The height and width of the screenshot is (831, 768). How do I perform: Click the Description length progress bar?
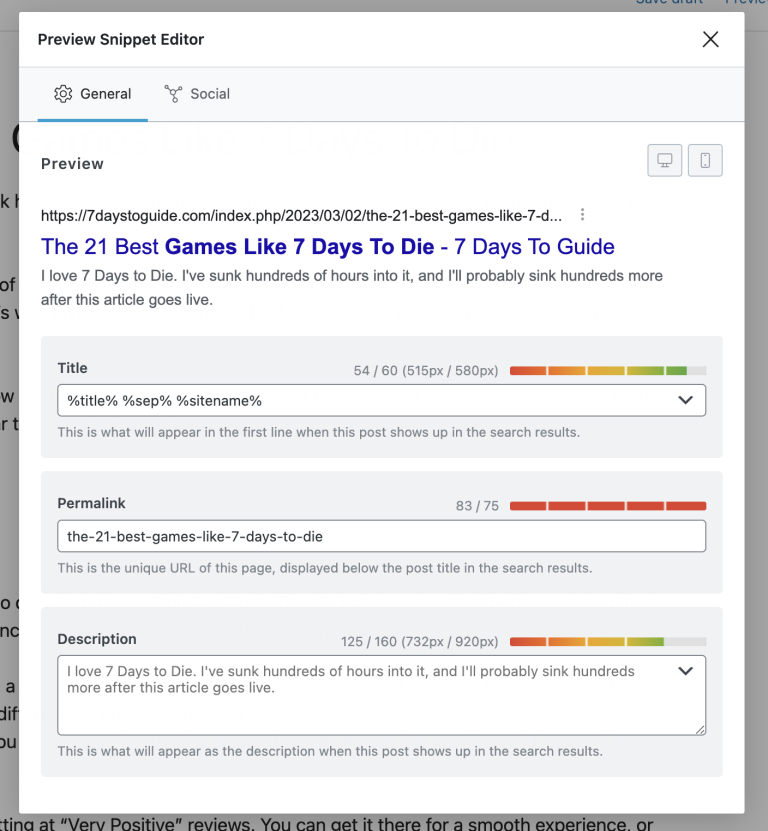pyautogui.click(x=607, y=642)
